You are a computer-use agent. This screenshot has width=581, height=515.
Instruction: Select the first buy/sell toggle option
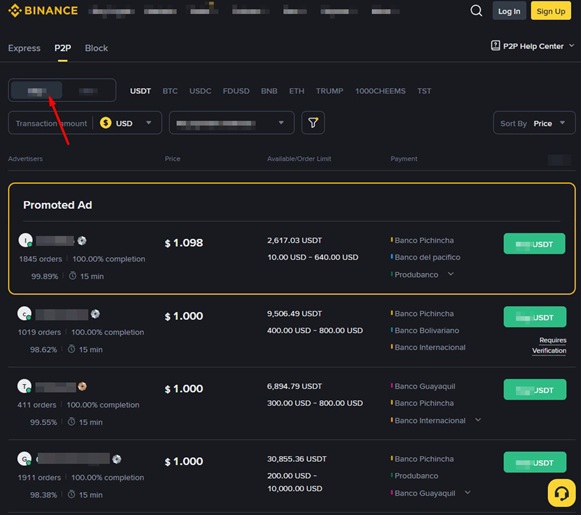click(x=36, y=90)
